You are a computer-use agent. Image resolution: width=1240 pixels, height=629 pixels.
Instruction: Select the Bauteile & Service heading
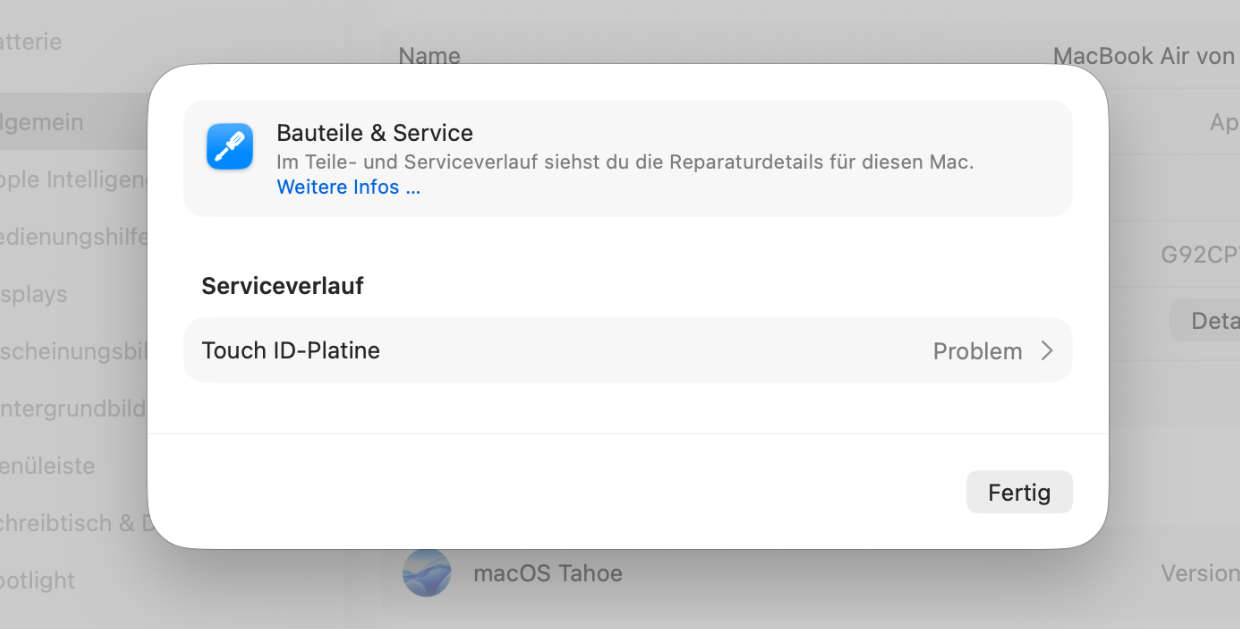(374, 132)
